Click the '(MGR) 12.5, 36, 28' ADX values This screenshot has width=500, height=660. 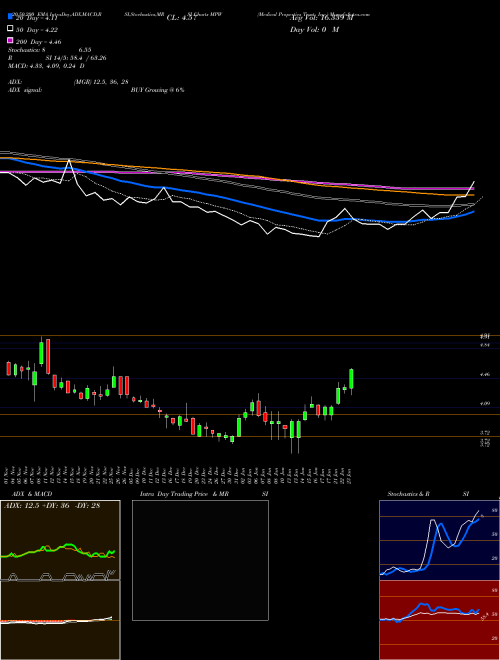101,82
